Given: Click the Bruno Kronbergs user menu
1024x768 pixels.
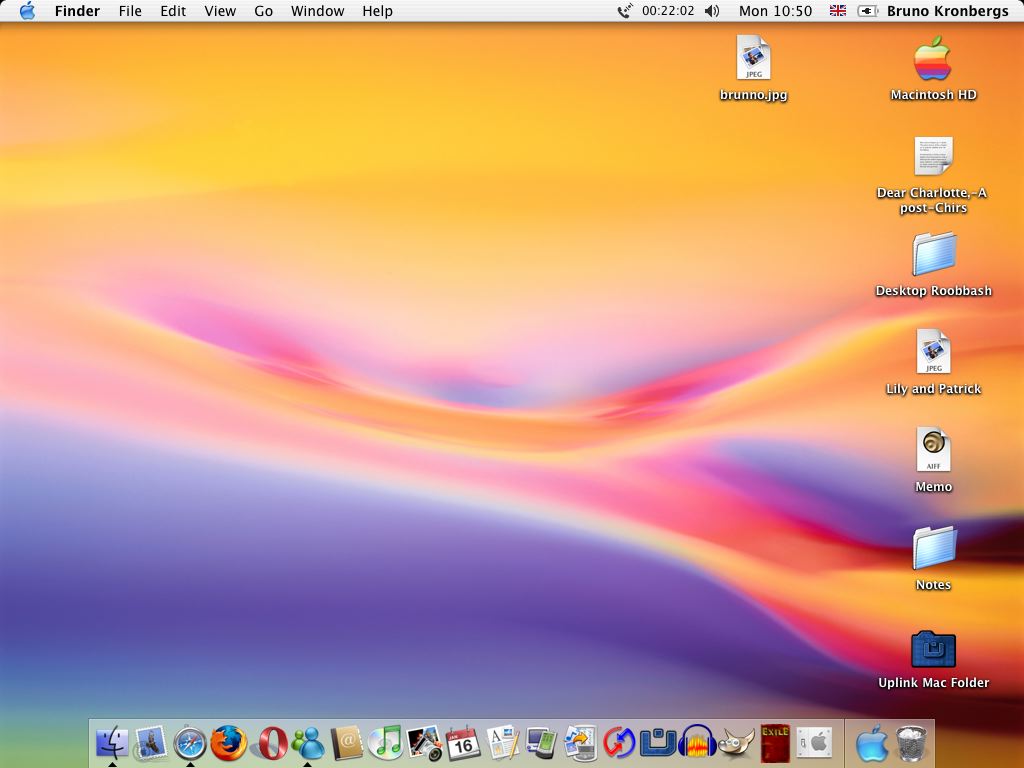Looking at the screenshot, I should tap(947, 11).
